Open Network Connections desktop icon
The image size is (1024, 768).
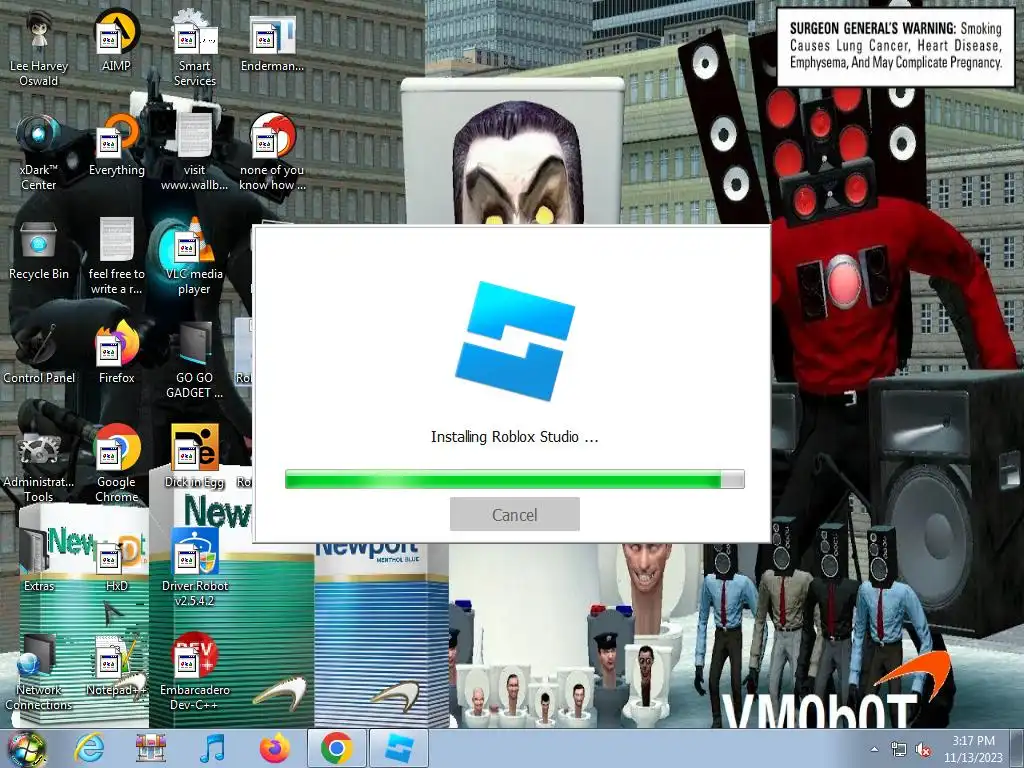pyautogui.click(x=39, y=671)
